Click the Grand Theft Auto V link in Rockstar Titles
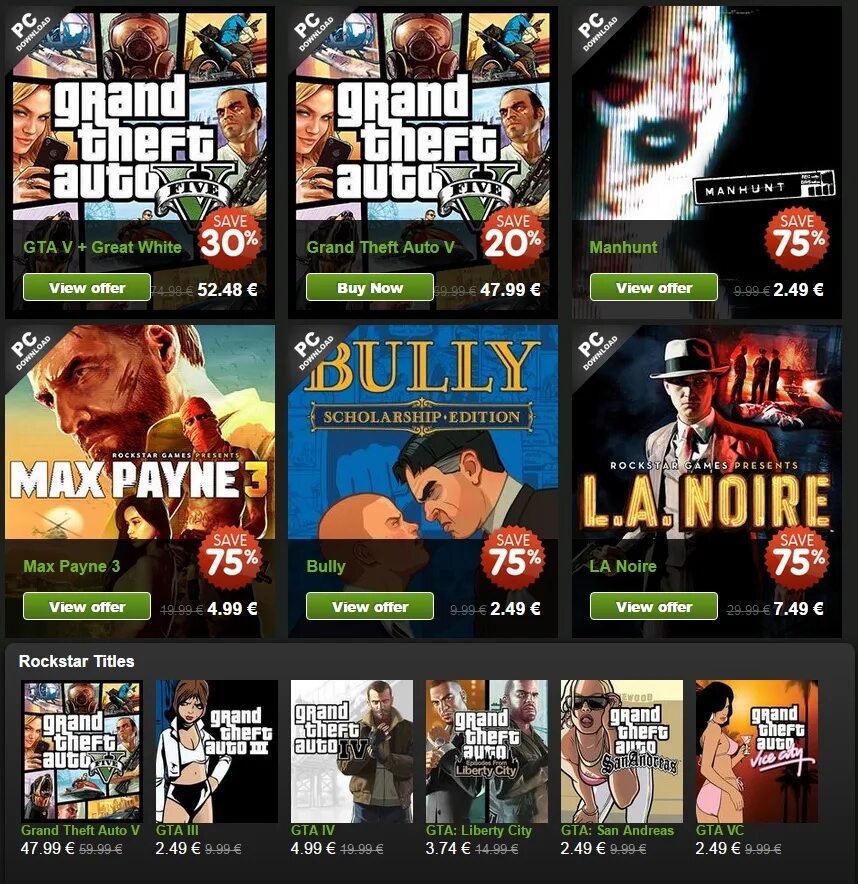The height and width of the screenshot is (884, 858). tap(80, 830)
